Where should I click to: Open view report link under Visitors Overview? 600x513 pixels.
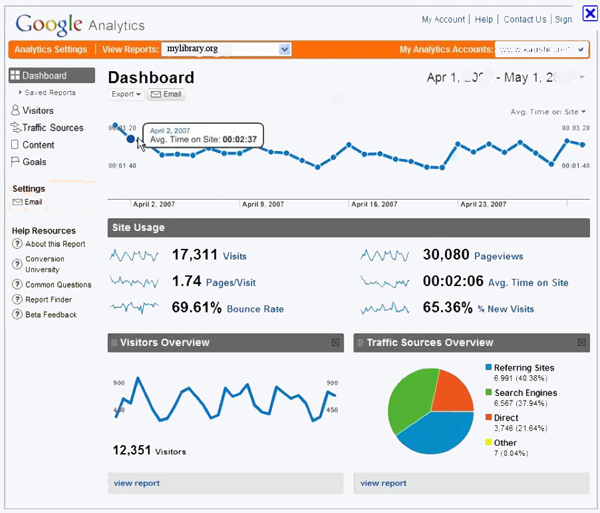(x=137, y=483)
